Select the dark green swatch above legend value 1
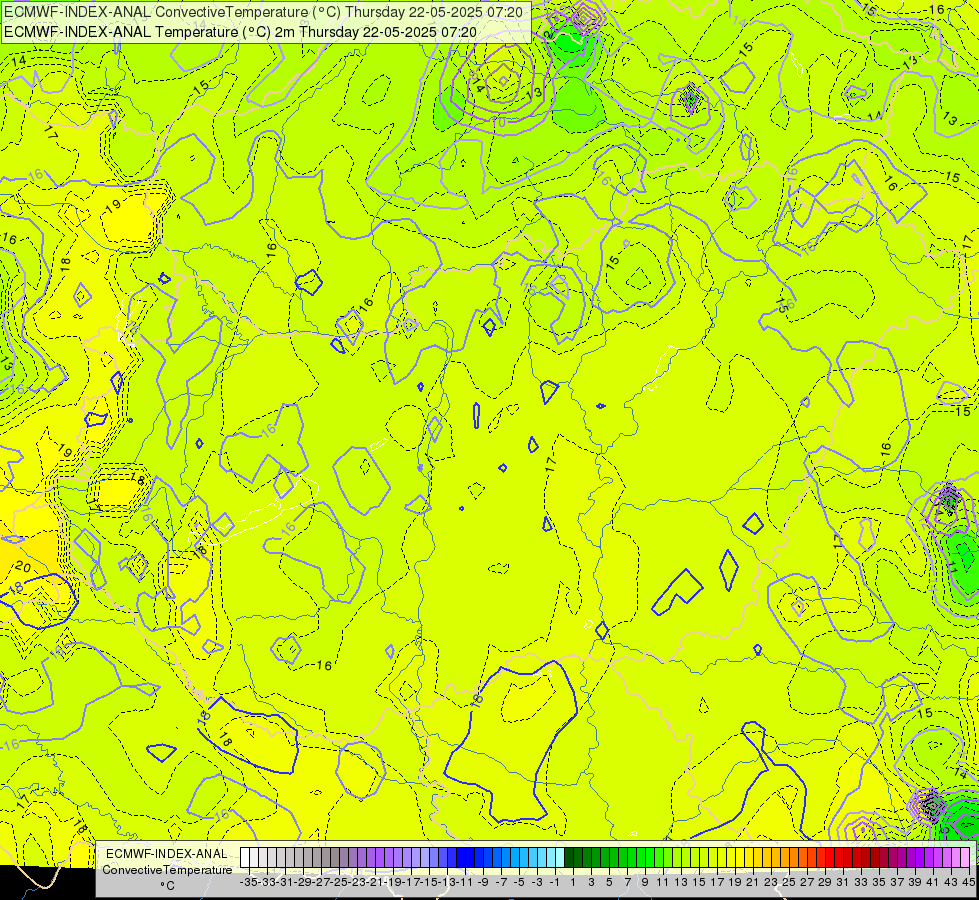Image resolution: width=979 pixels, height=900 pixels. [569, 858]
